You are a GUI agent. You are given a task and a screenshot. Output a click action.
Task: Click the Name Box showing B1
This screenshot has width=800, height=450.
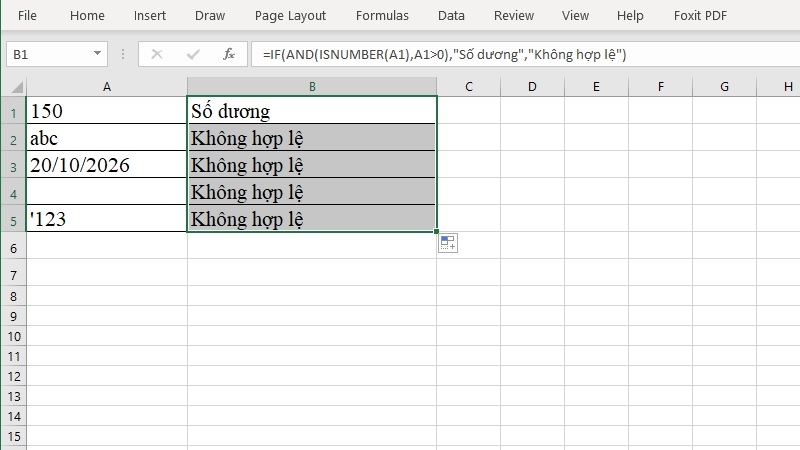coord(49,54)
